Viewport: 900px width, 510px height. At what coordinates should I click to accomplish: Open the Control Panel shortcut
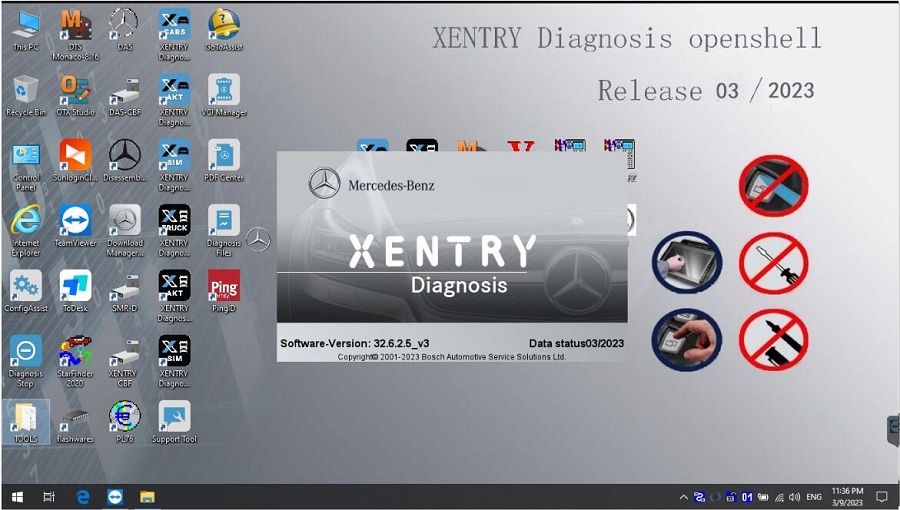tap(26, 165)
